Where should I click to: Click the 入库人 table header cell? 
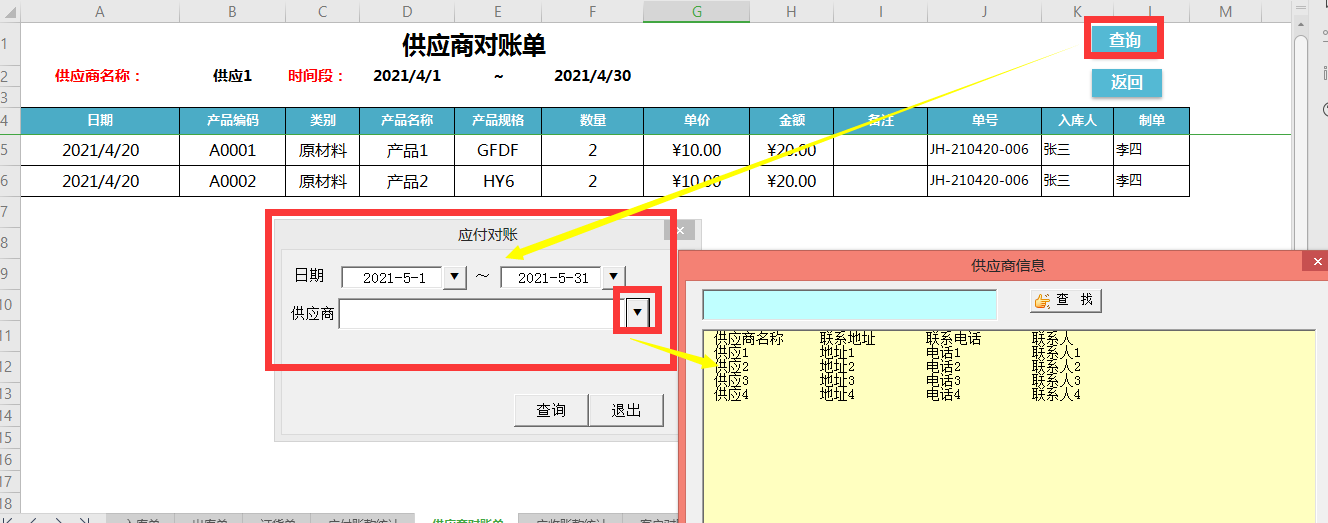tap(1077, 120)
